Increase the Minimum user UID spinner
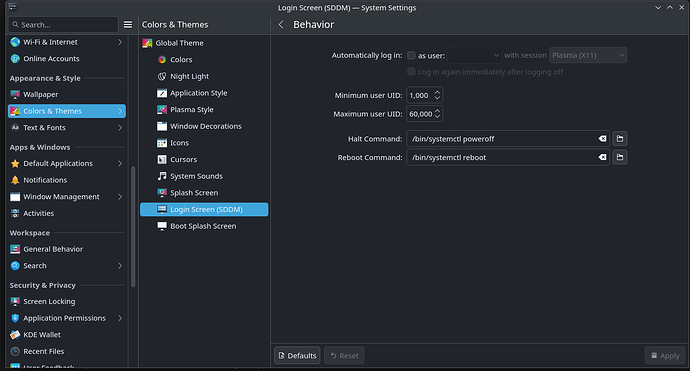690x371 pixels. (x=437, y=92)
